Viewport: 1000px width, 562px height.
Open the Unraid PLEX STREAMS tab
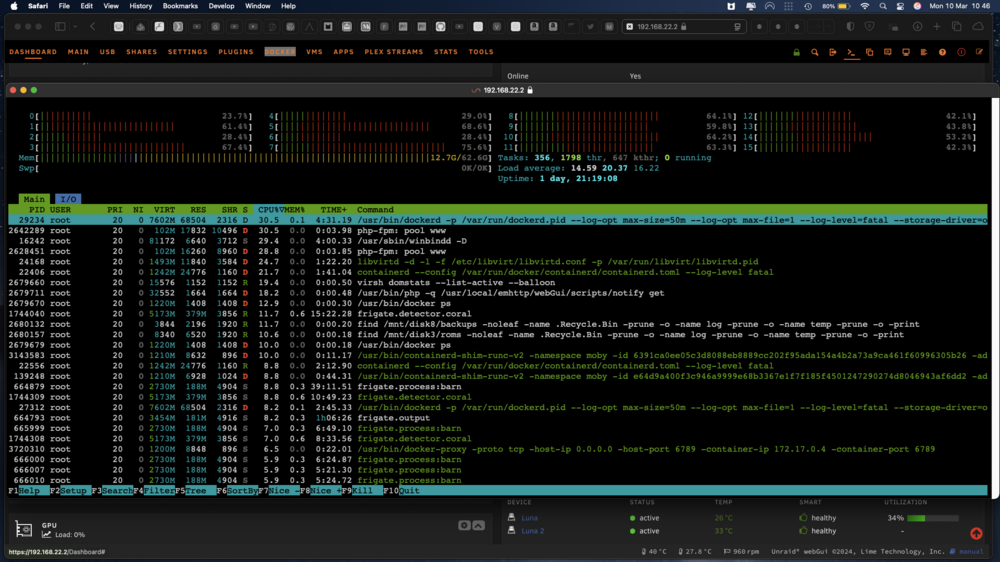pos(393,52)
